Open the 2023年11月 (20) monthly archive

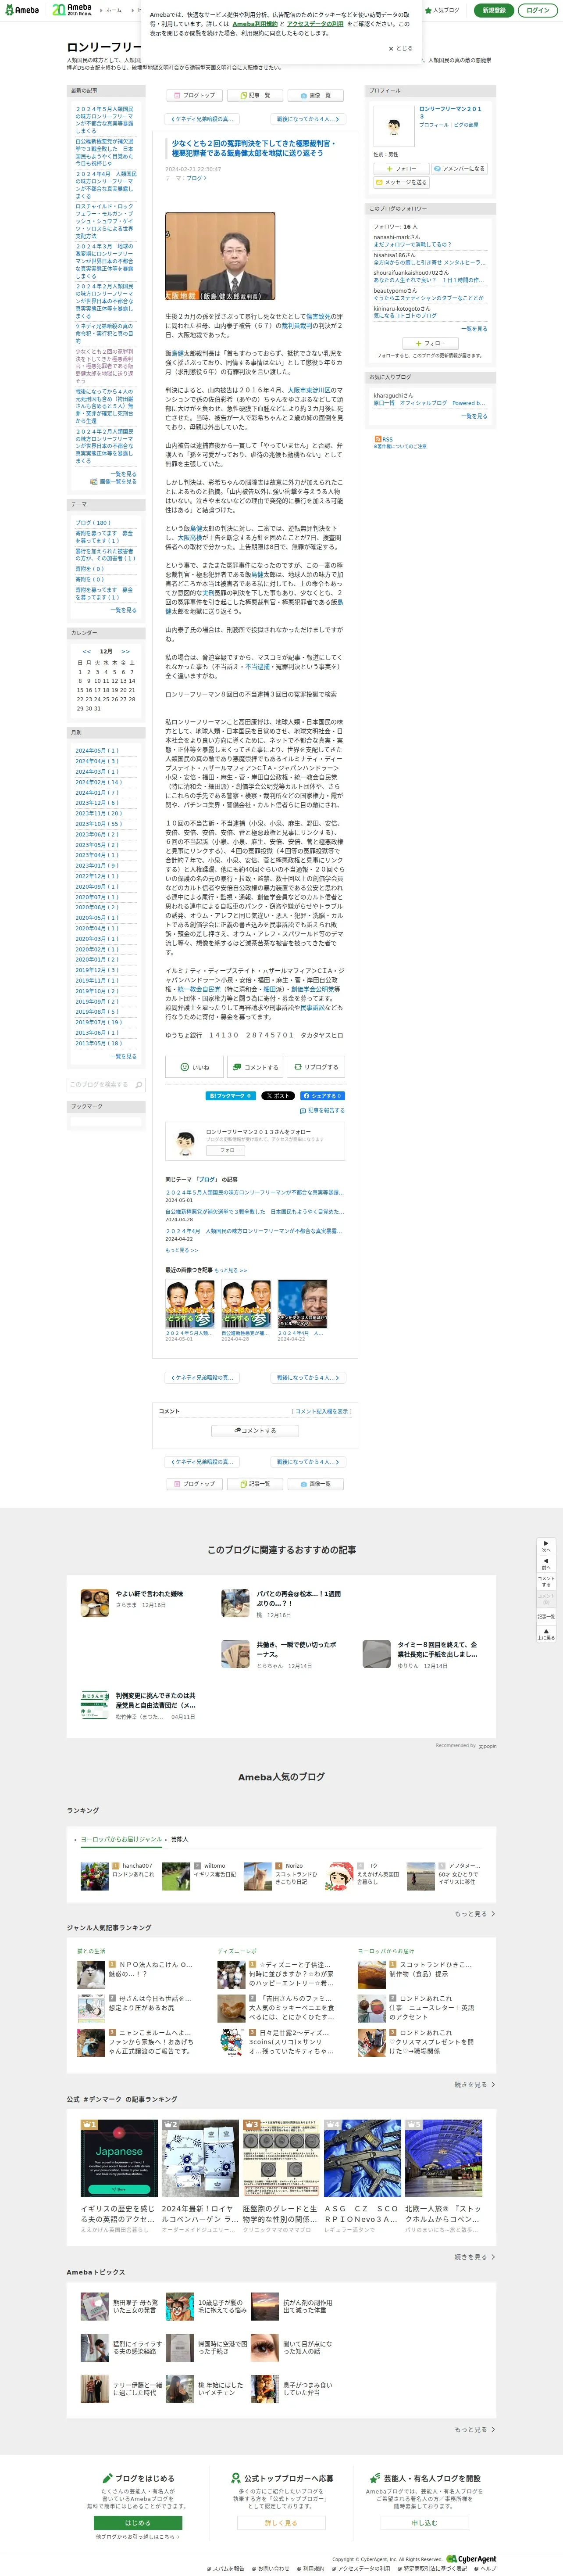tap(98, 813)
